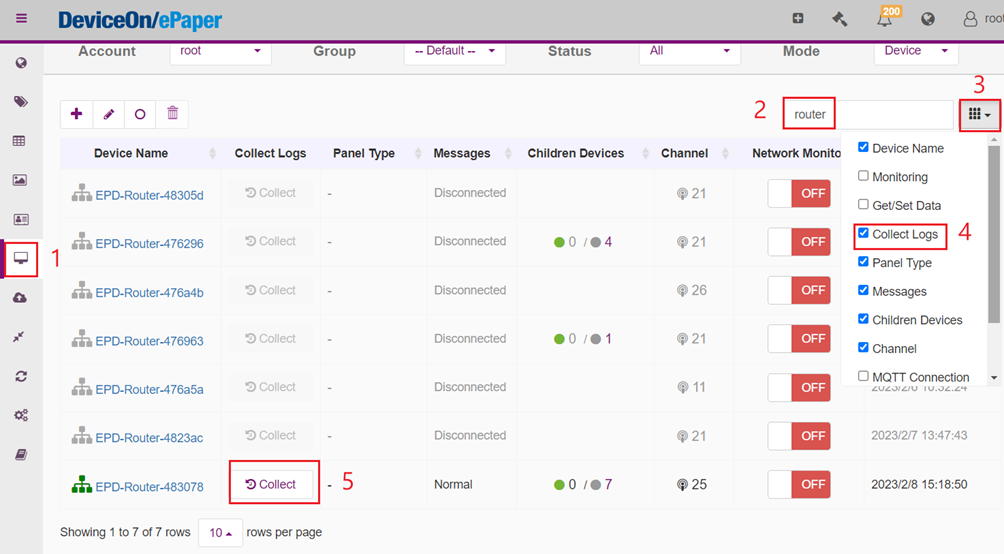Check the Get/Set Data column option
This screenshot has height=554, width=1004.
click(863, 205)
